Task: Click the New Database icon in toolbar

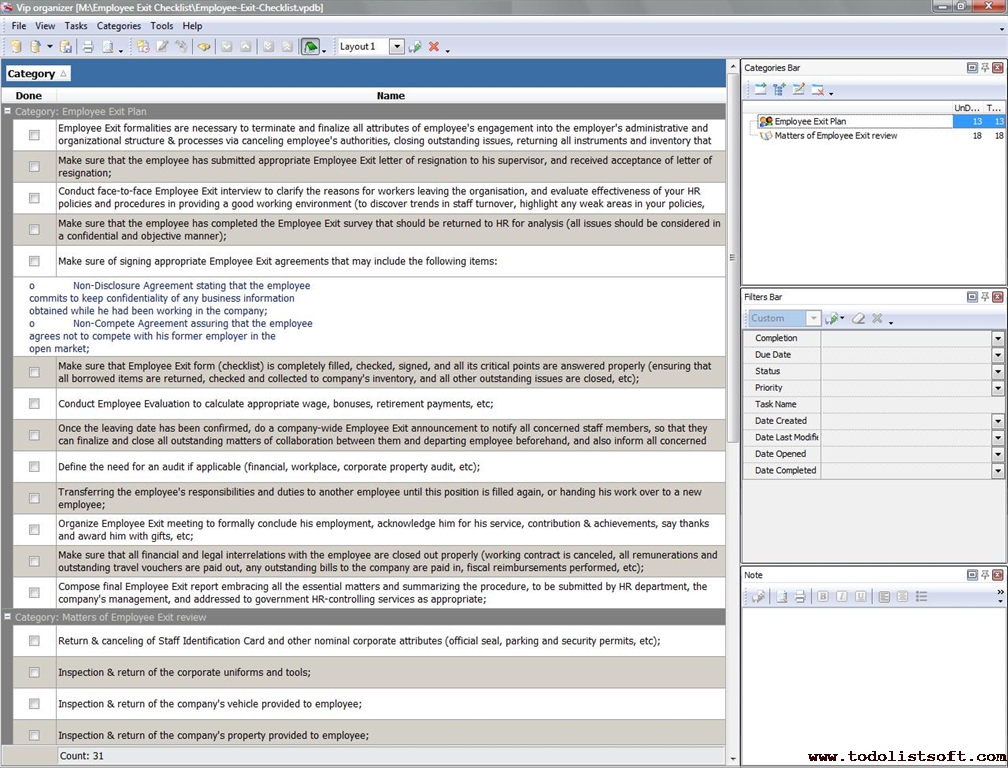Action: coord(15,47)
